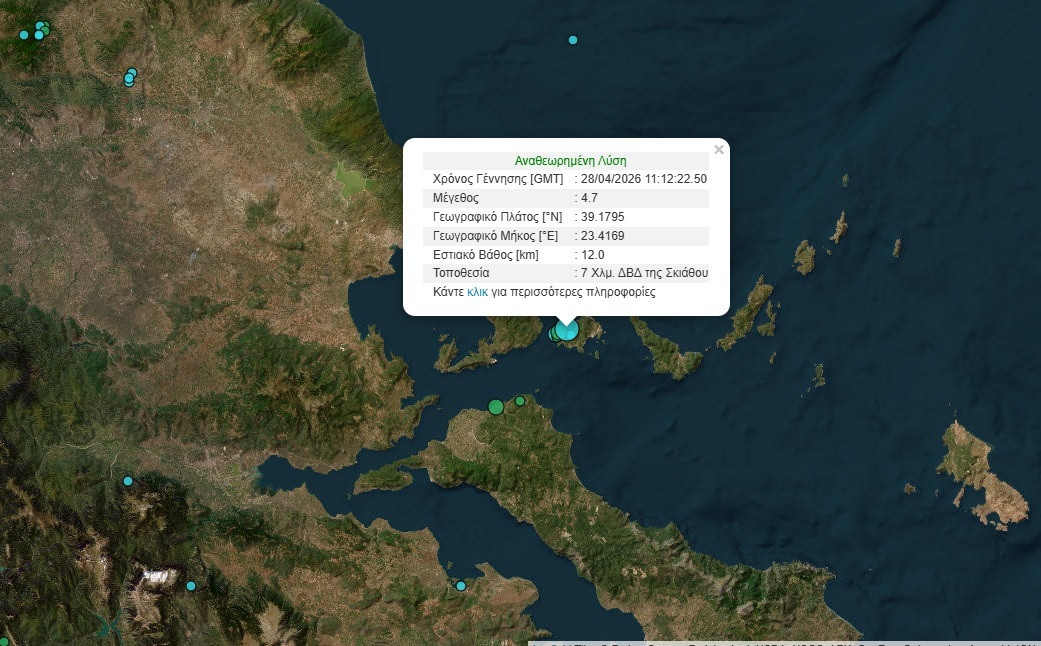Open κλικ link for more earthquake information
Viewport: 1041px width, 646px height.
pos(478,291)
